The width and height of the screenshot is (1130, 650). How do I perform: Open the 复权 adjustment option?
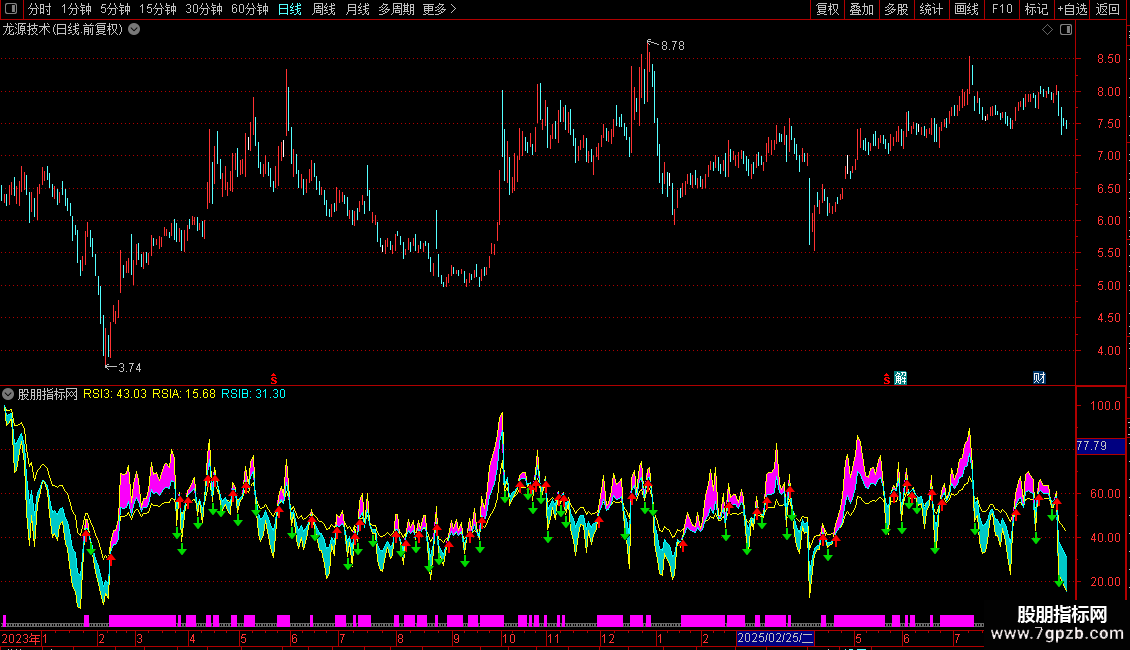tap(827, 9)
